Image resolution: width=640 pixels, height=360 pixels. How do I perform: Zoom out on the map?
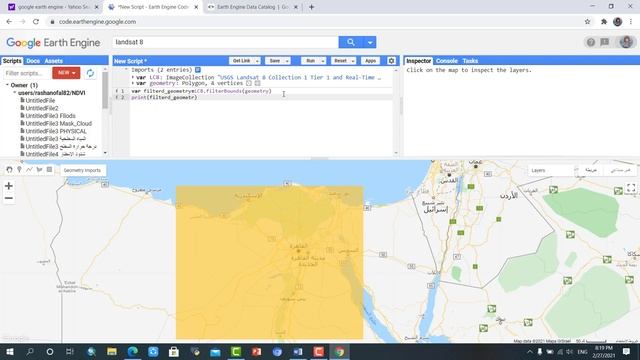[9, 198]
